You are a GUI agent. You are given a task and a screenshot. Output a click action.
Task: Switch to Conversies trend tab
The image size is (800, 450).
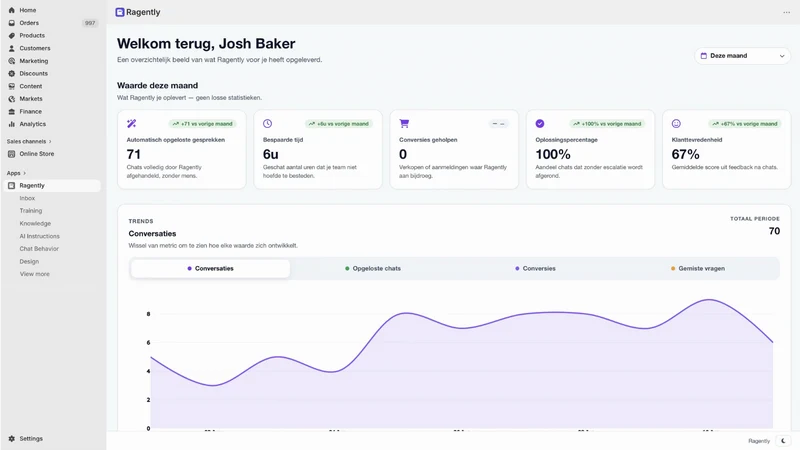[x=535, y=268]
